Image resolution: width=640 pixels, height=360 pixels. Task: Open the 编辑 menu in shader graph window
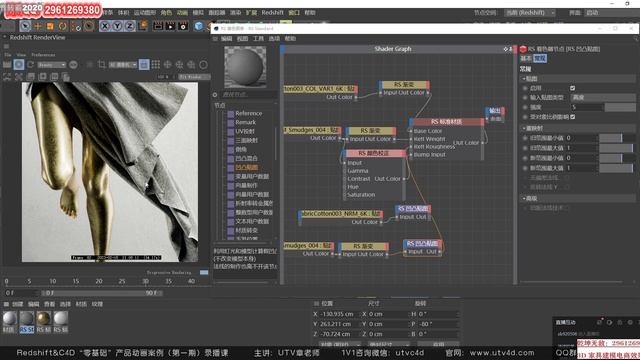[227, 38]
